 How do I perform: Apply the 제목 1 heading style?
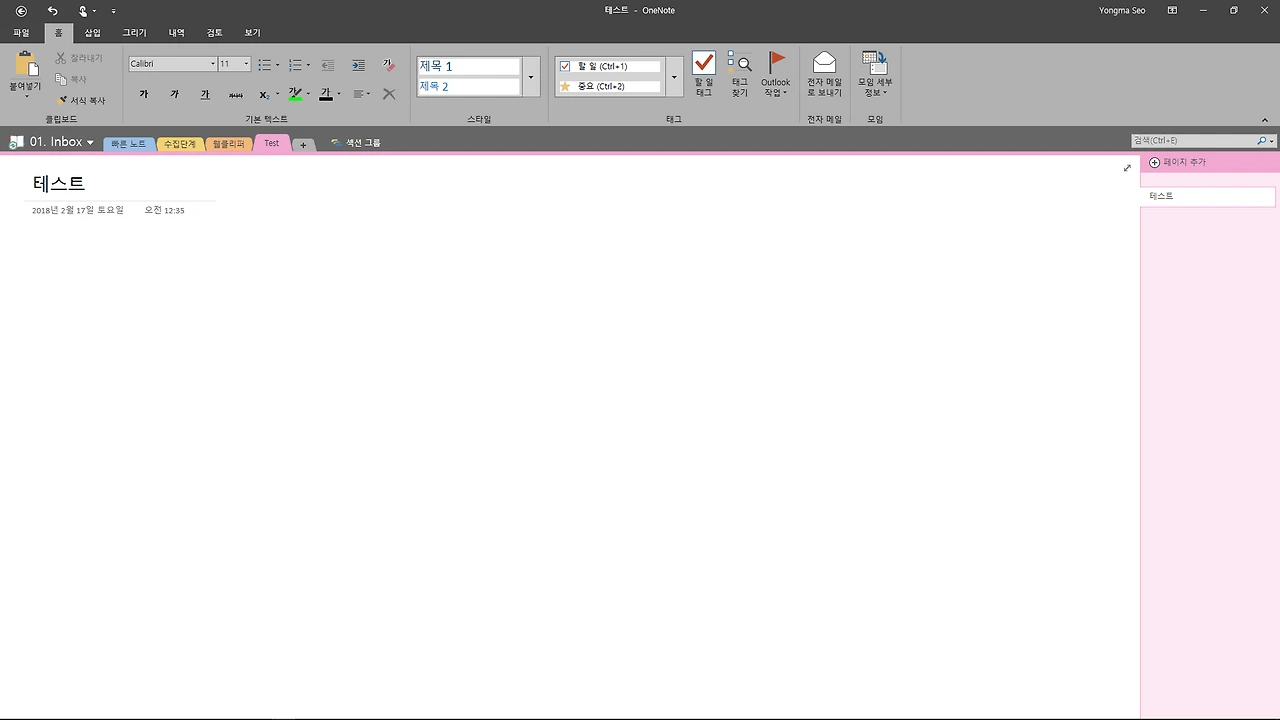click(469, 66)
